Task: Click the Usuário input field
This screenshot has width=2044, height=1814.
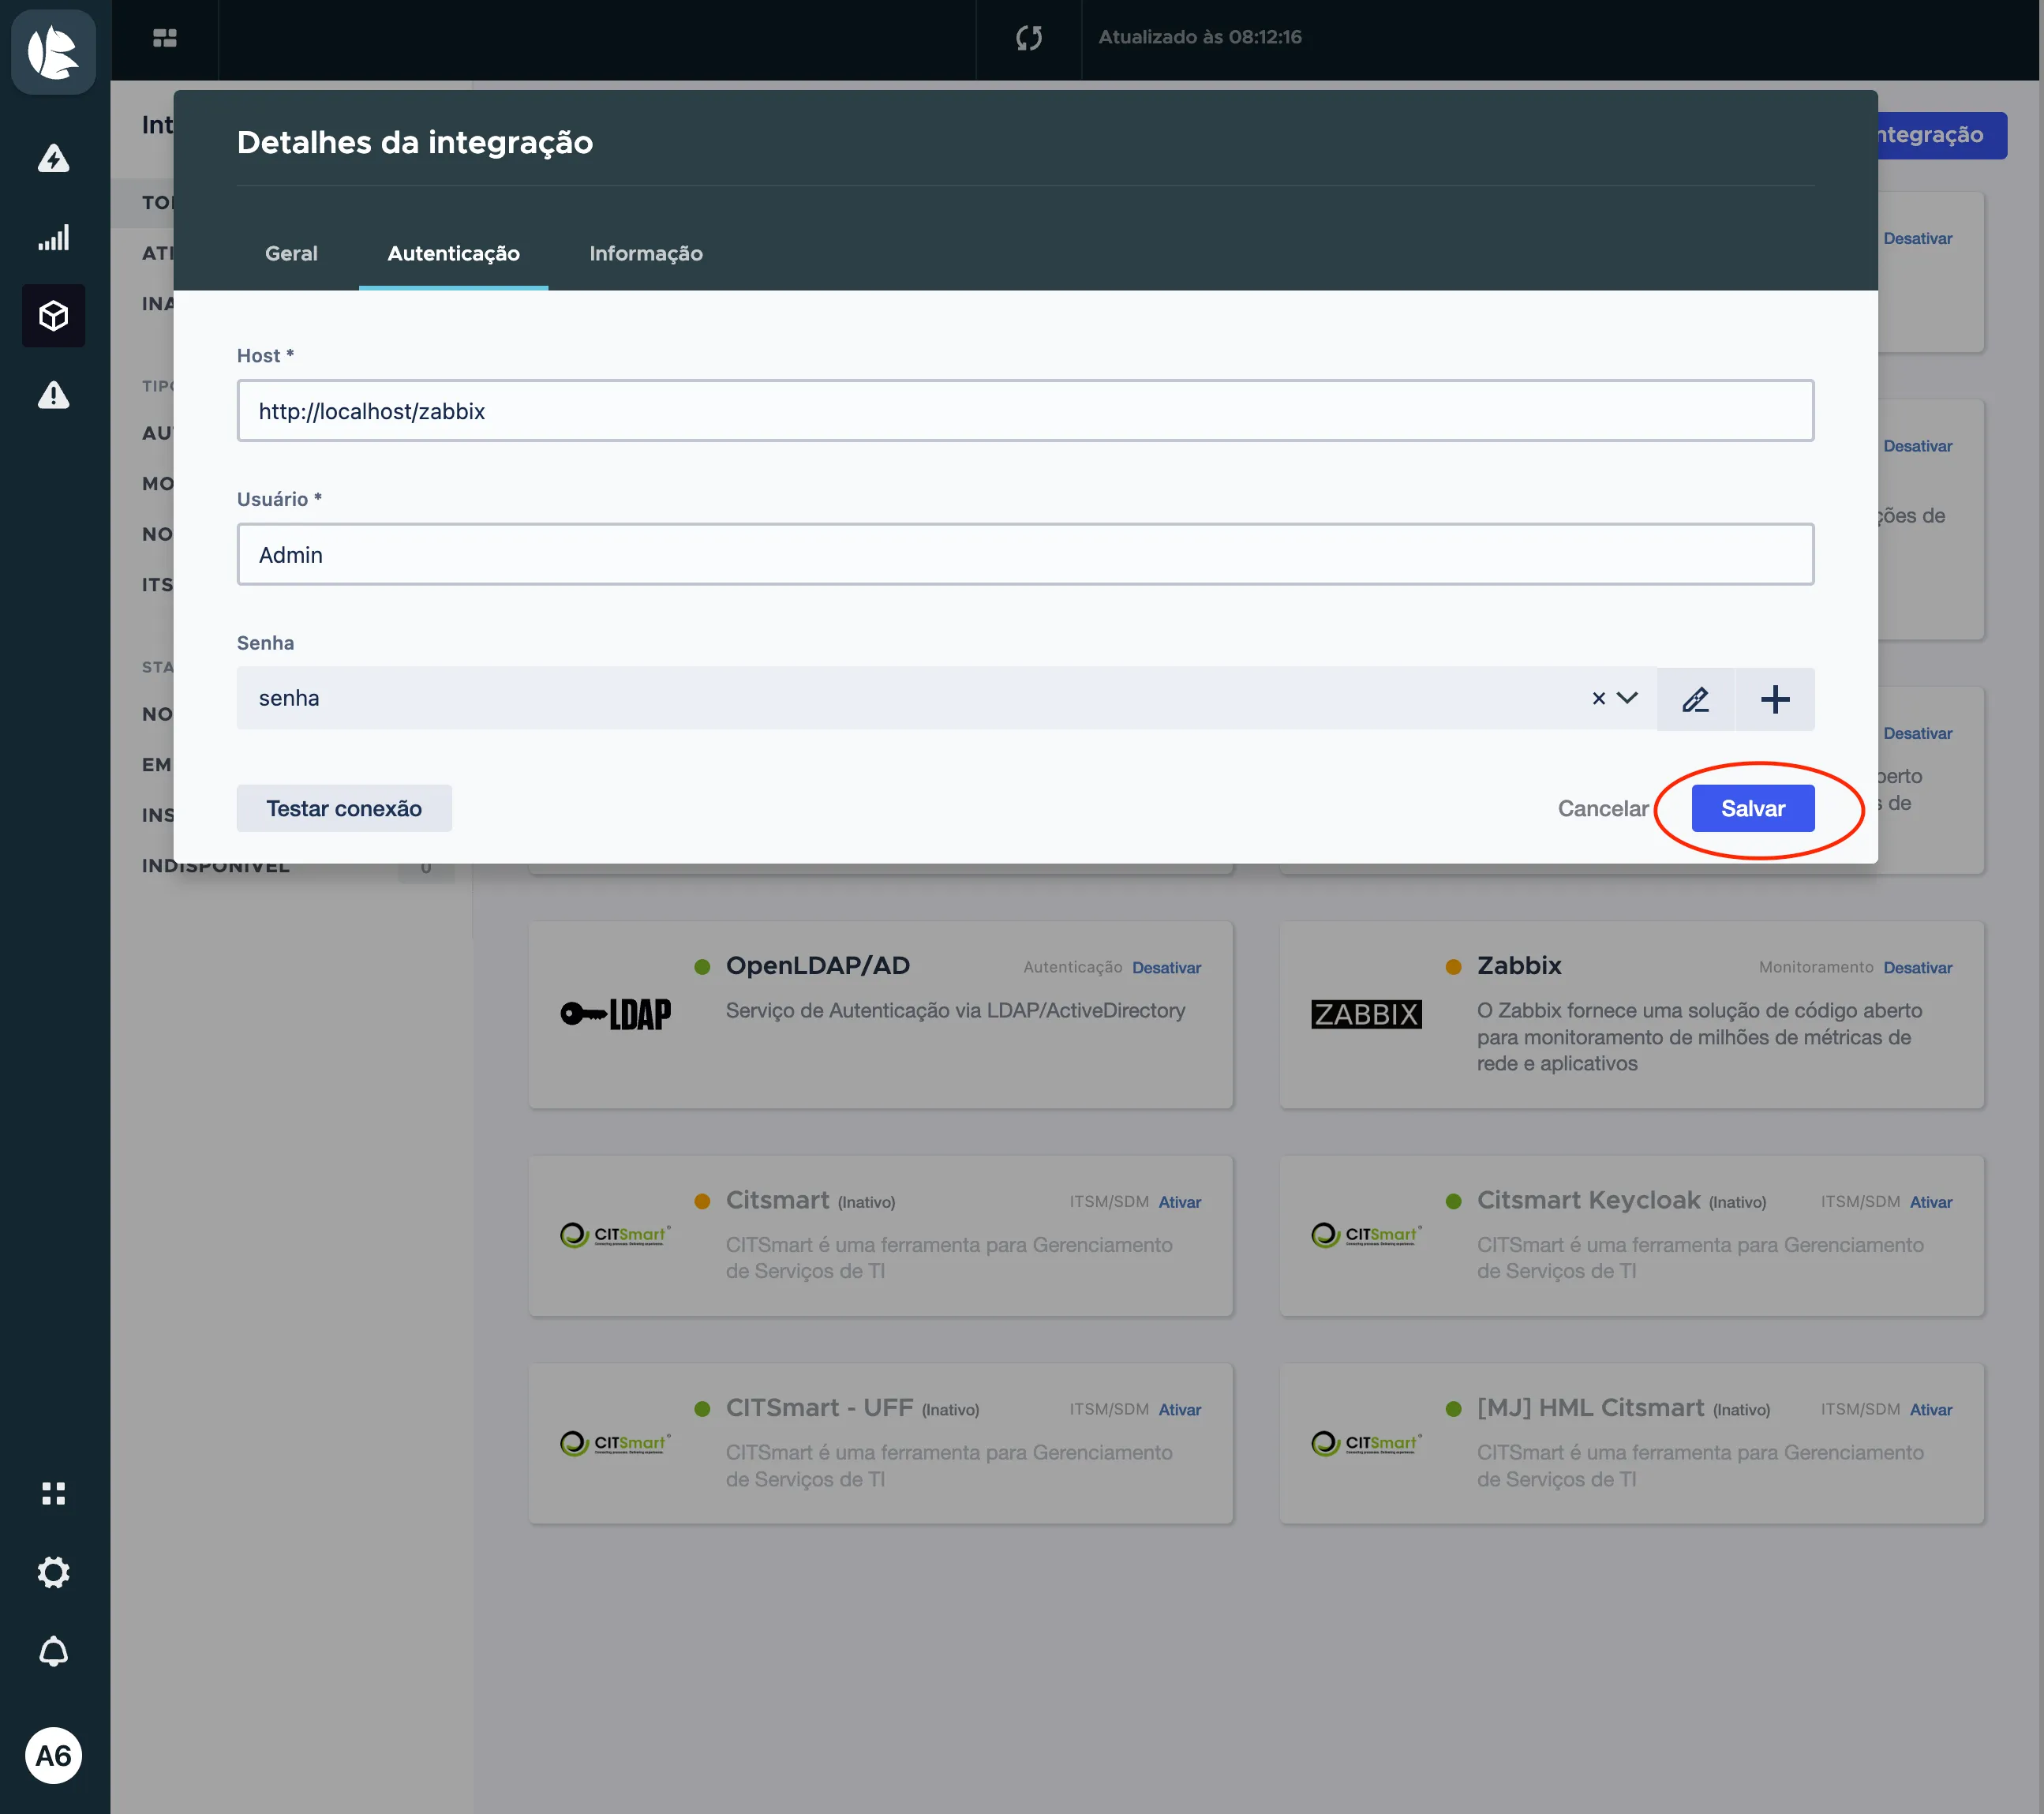Action: tap(1025, 555)
